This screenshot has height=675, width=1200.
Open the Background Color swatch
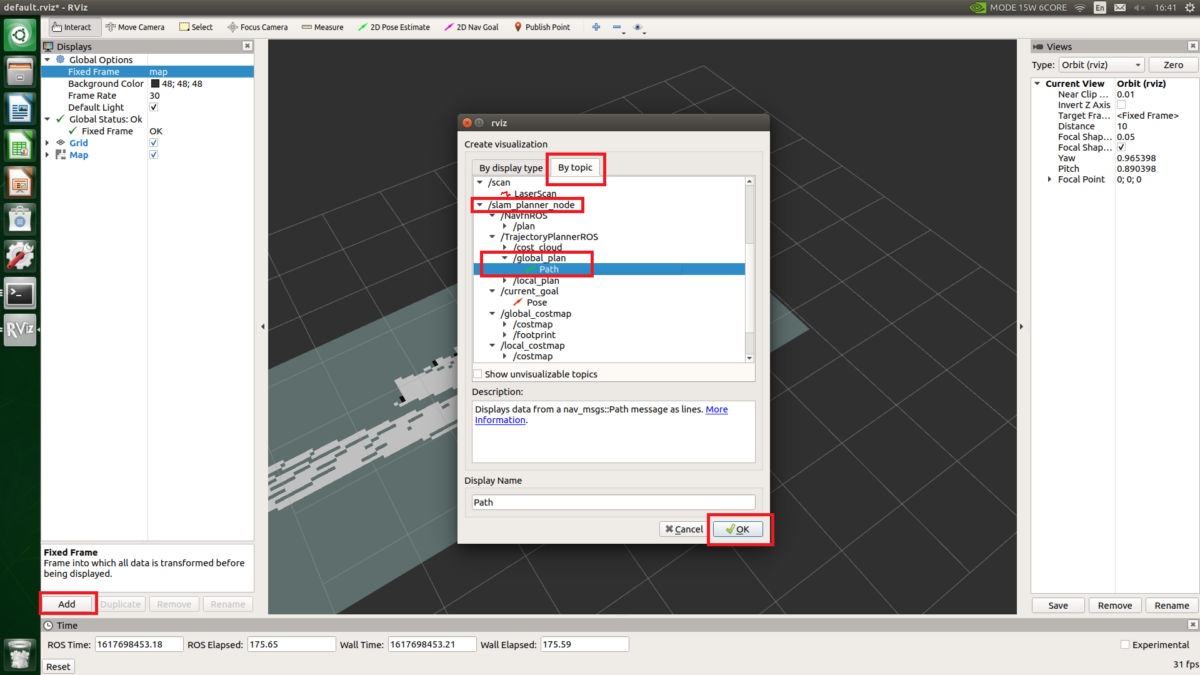click(153, 83)
